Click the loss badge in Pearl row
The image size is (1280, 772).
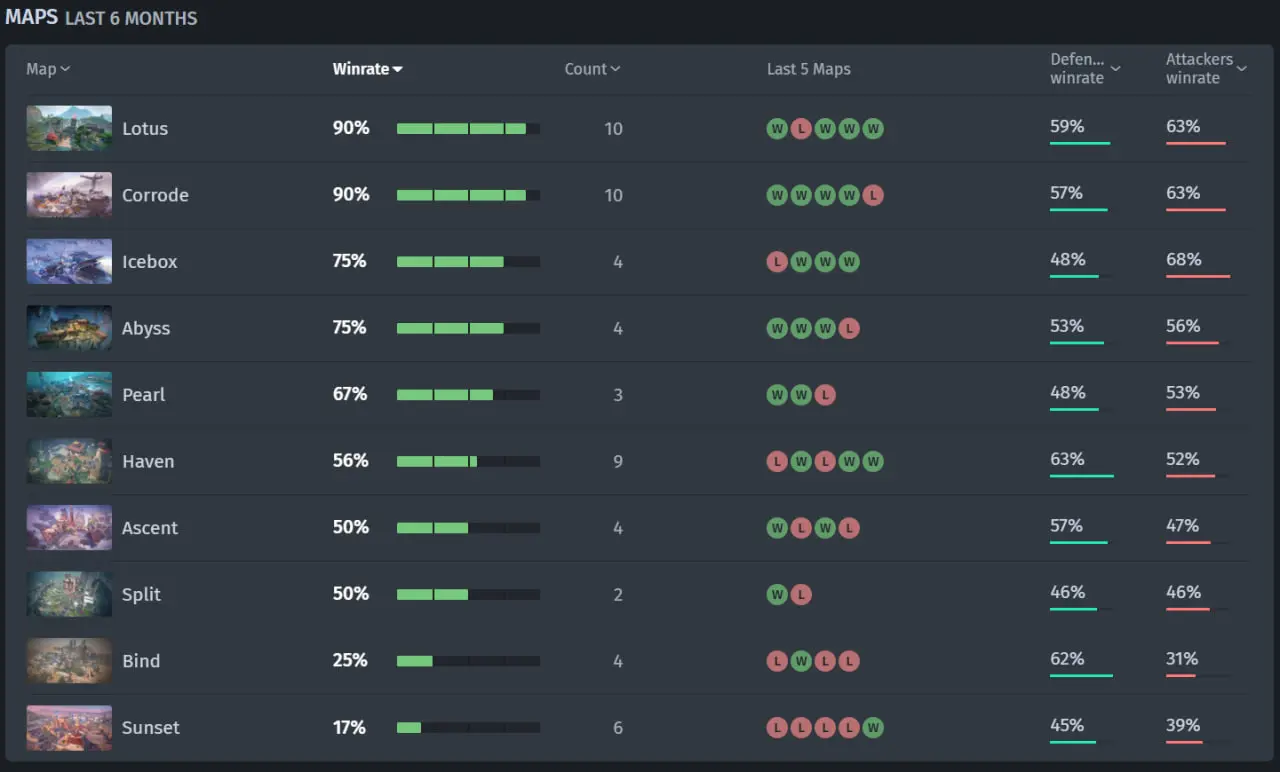click(x=825, y=395)
